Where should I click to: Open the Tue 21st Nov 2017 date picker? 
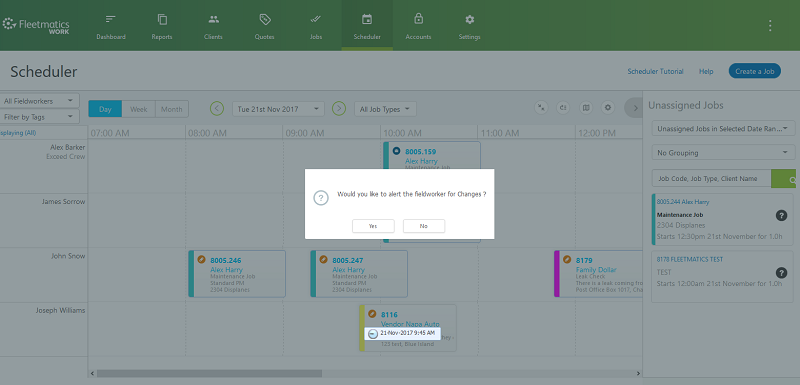[279, 109]
